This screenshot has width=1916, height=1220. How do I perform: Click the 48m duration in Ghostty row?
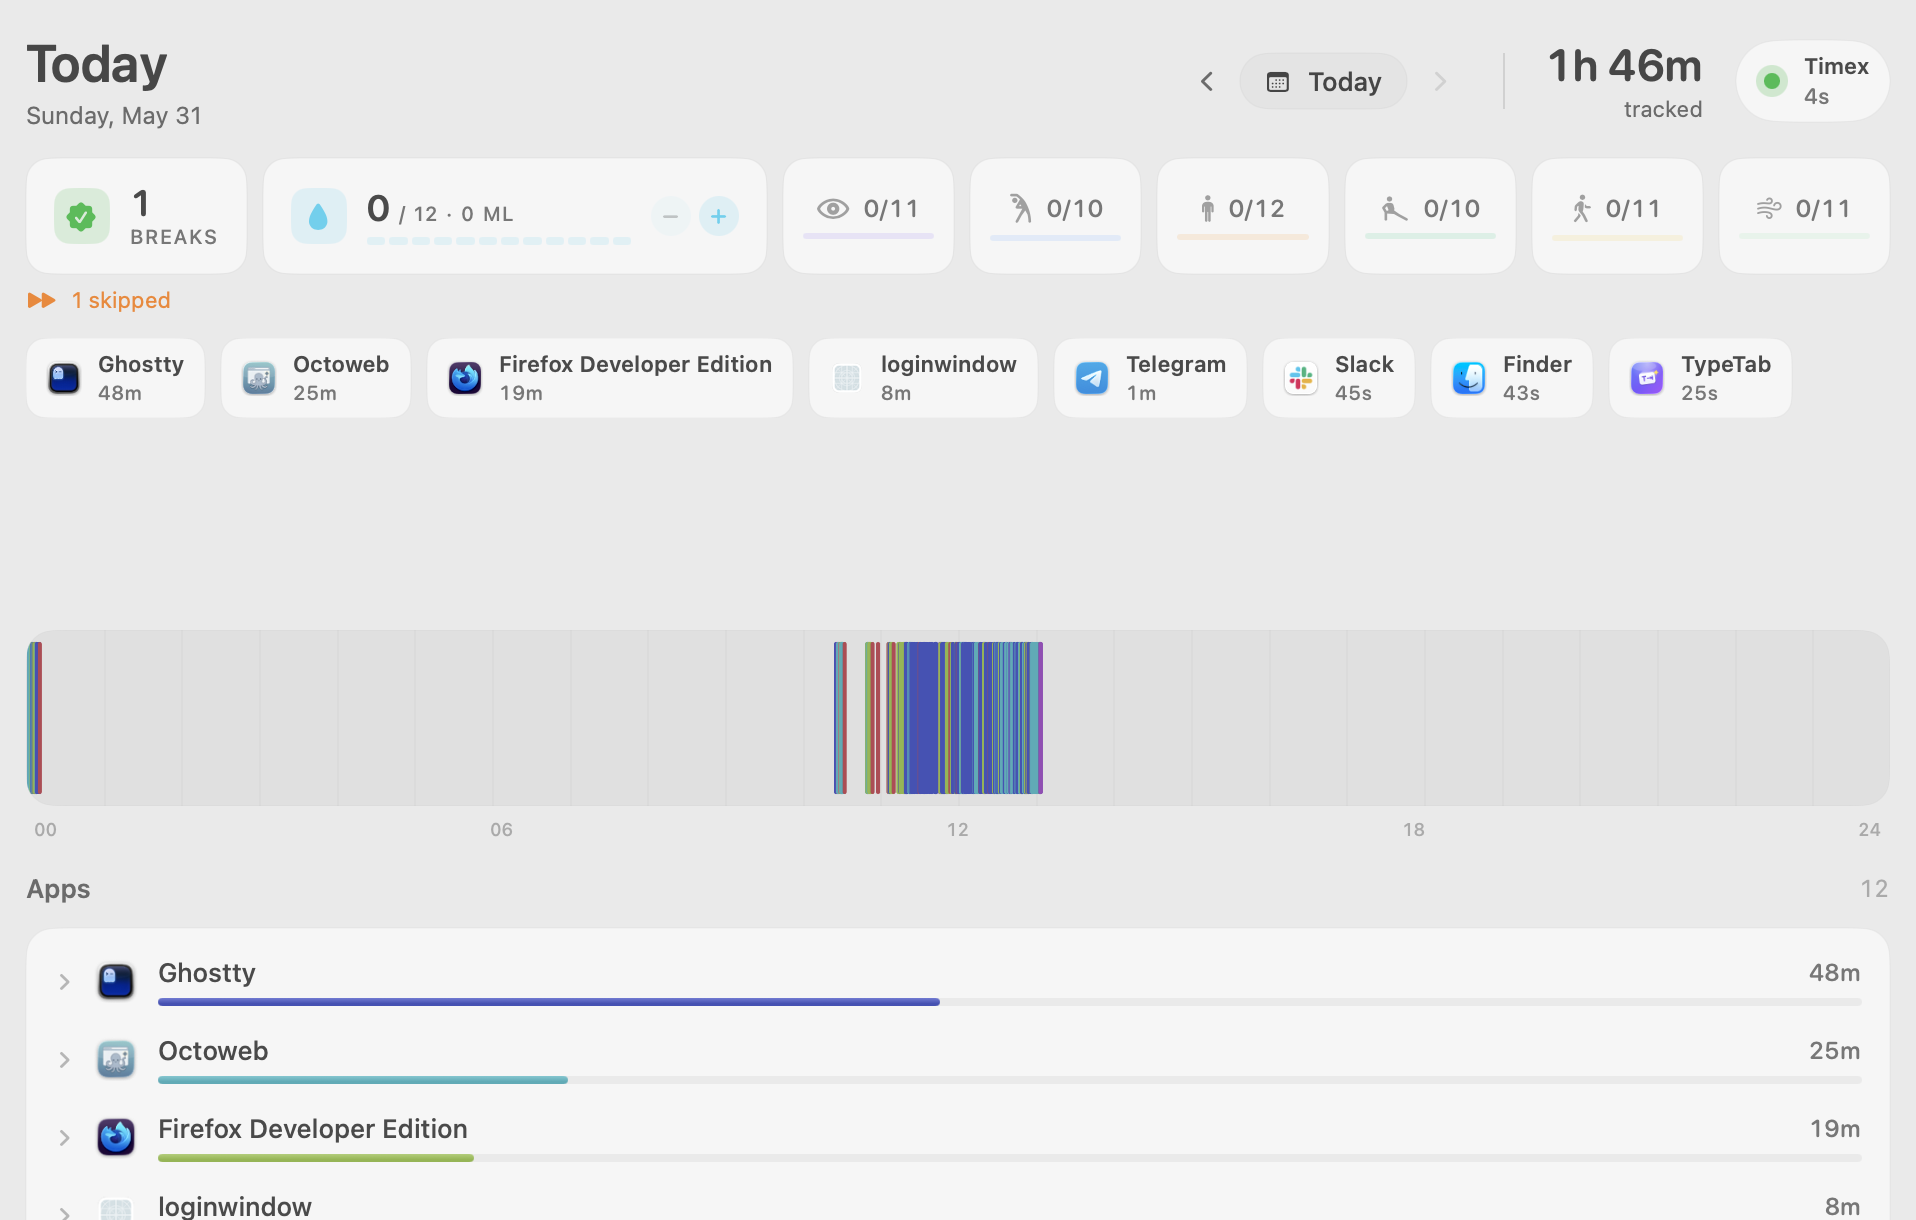tap(1834, 973)
